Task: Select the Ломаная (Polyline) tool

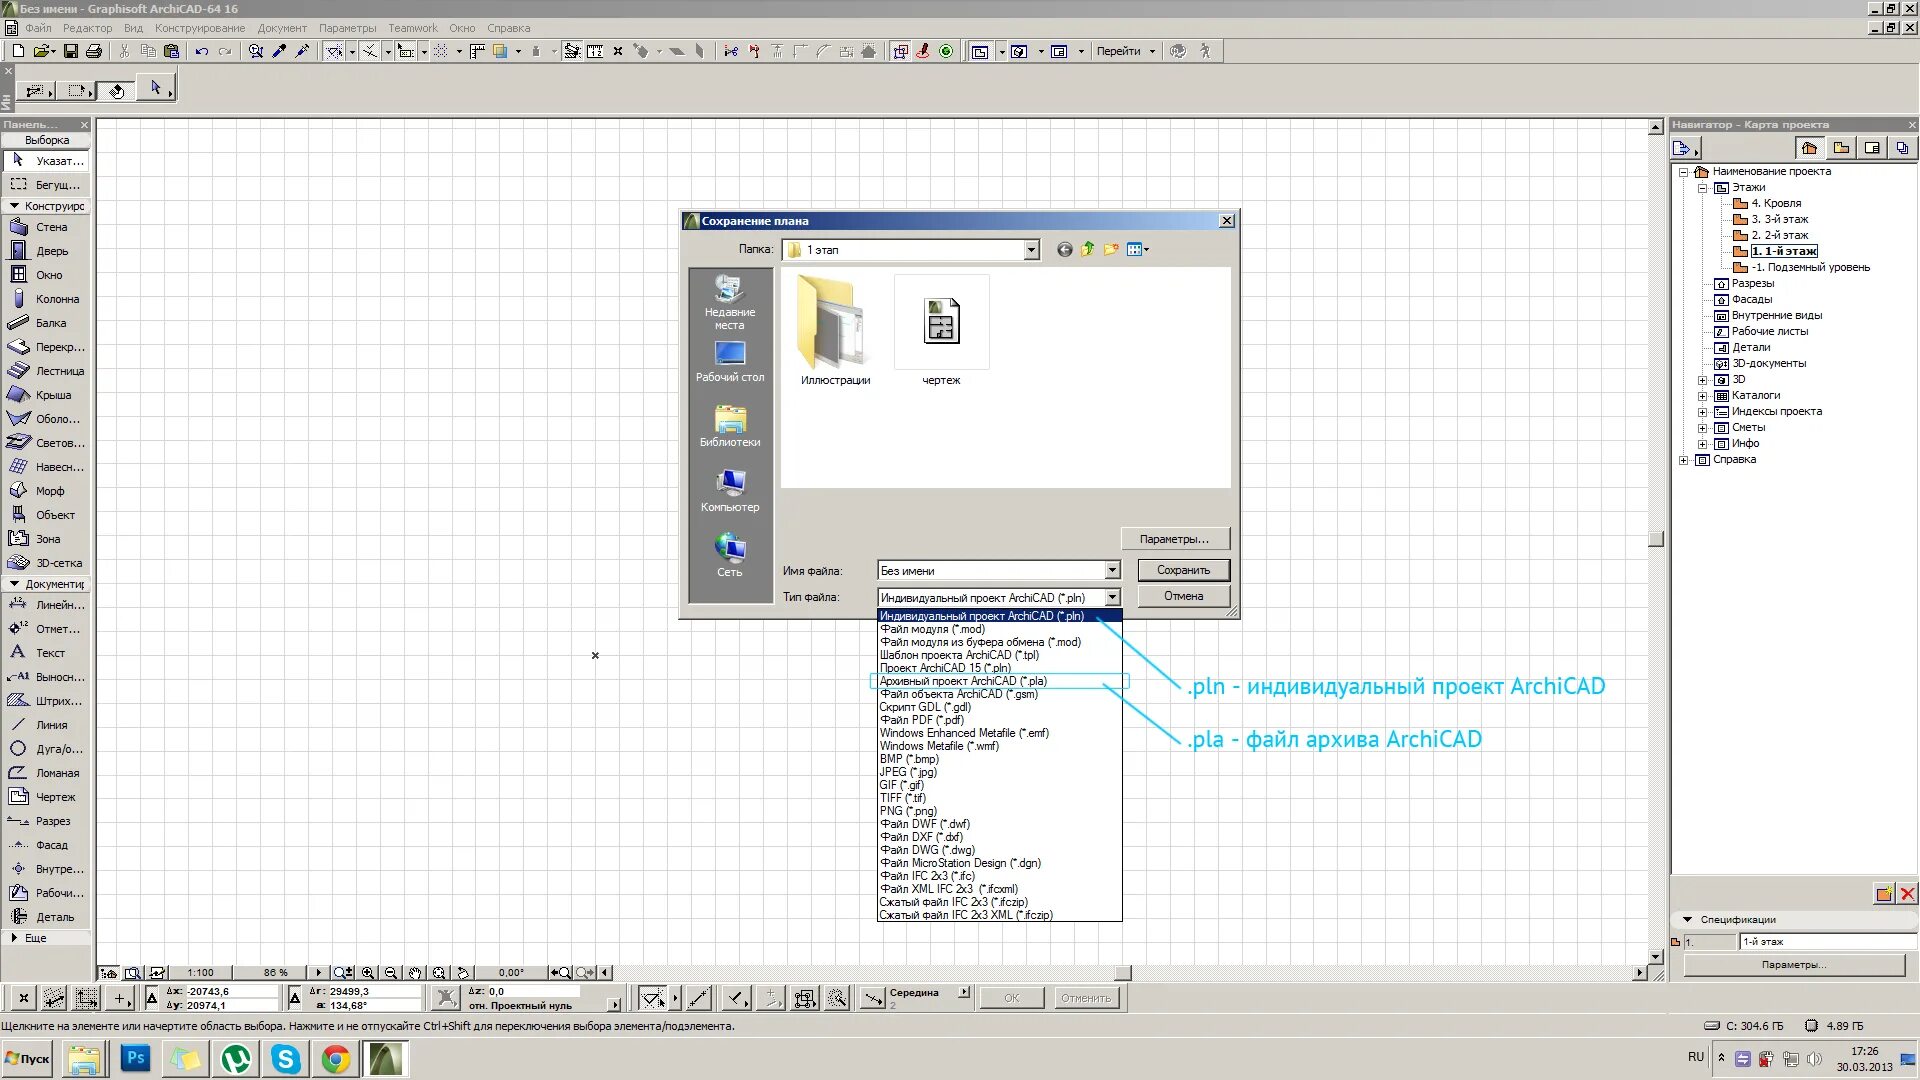Action: coord(46,773)
